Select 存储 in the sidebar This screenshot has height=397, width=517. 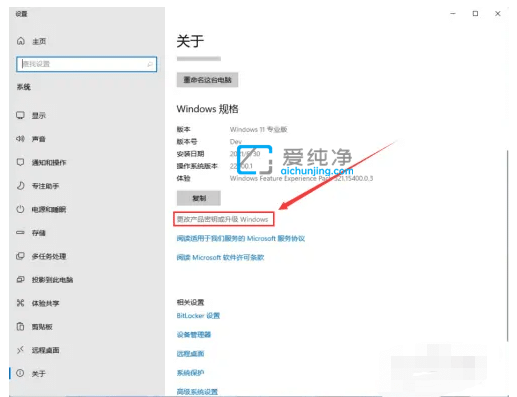(39, 233)
